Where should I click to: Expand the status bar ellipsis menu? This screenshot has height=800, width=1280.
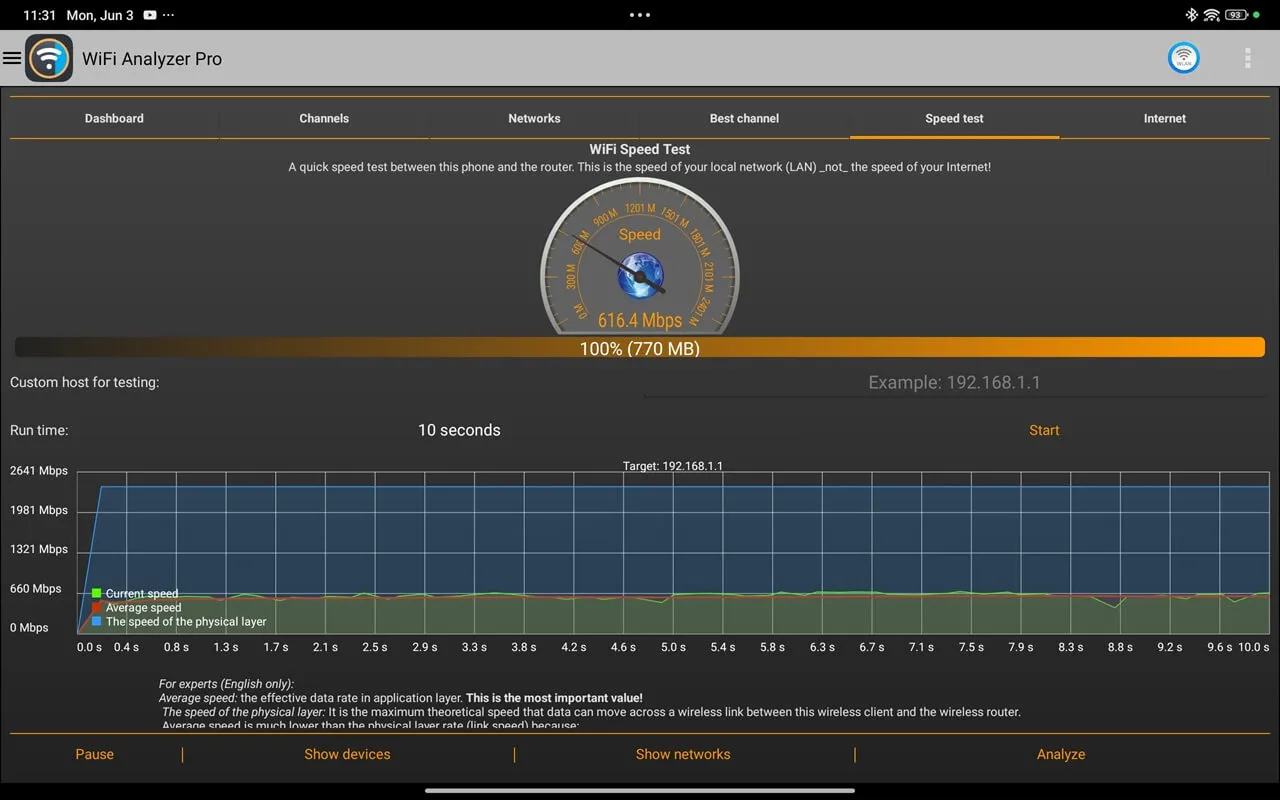(639, 14)
